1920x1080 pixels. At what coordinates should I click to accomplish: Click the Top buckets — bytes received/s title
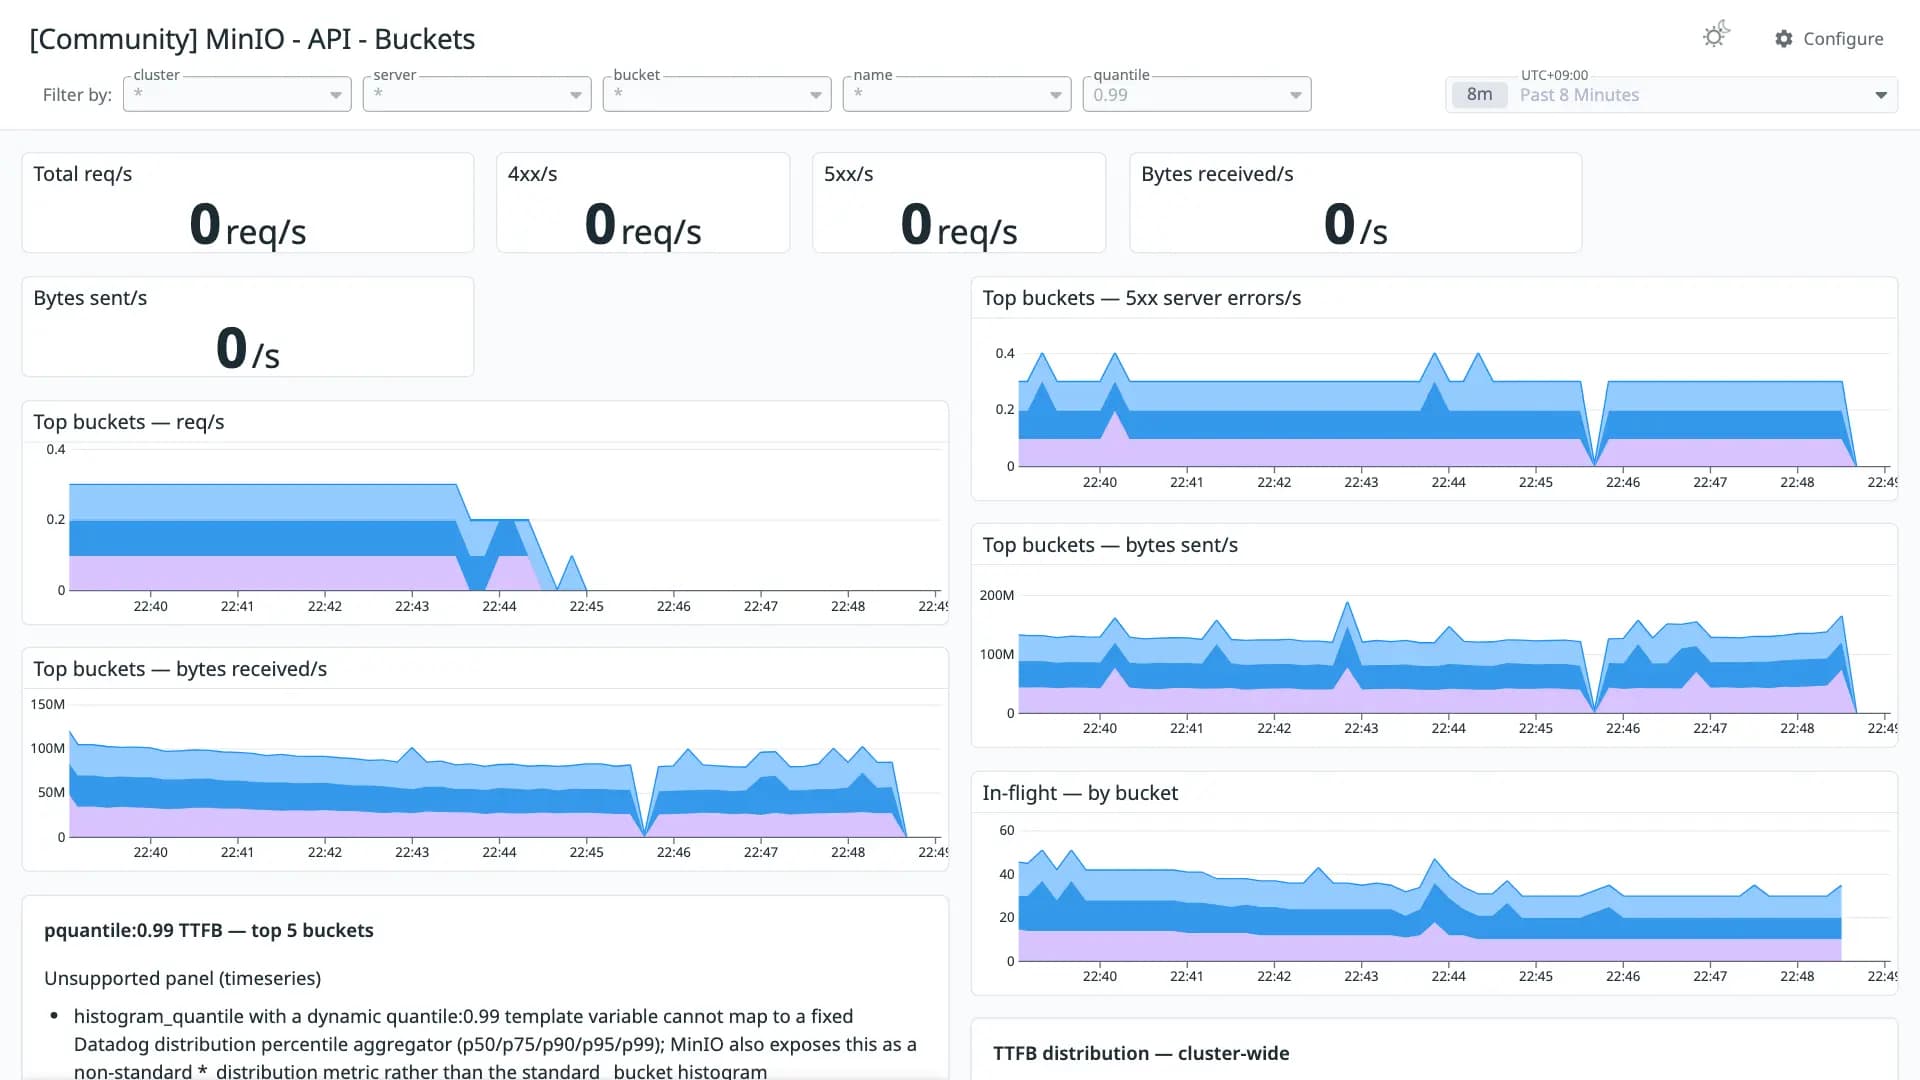pyautogui.click(x=180, y=669)
